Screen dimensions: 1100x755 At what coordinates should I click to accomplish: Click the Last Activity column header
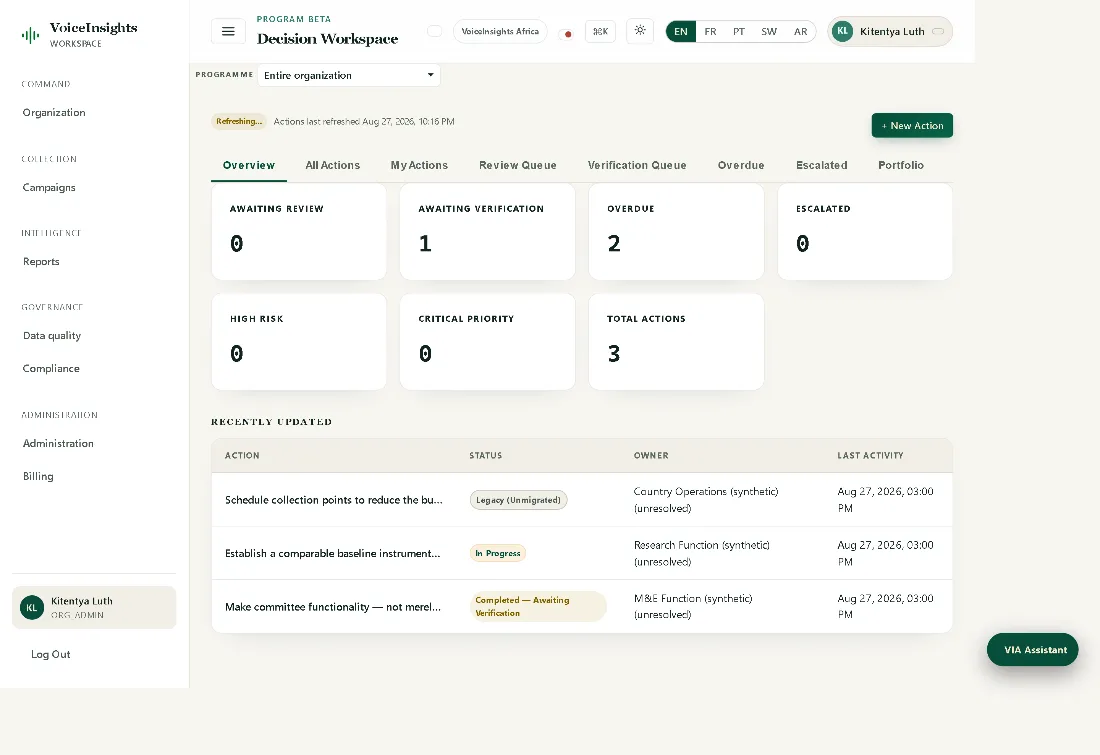[871, 455]
